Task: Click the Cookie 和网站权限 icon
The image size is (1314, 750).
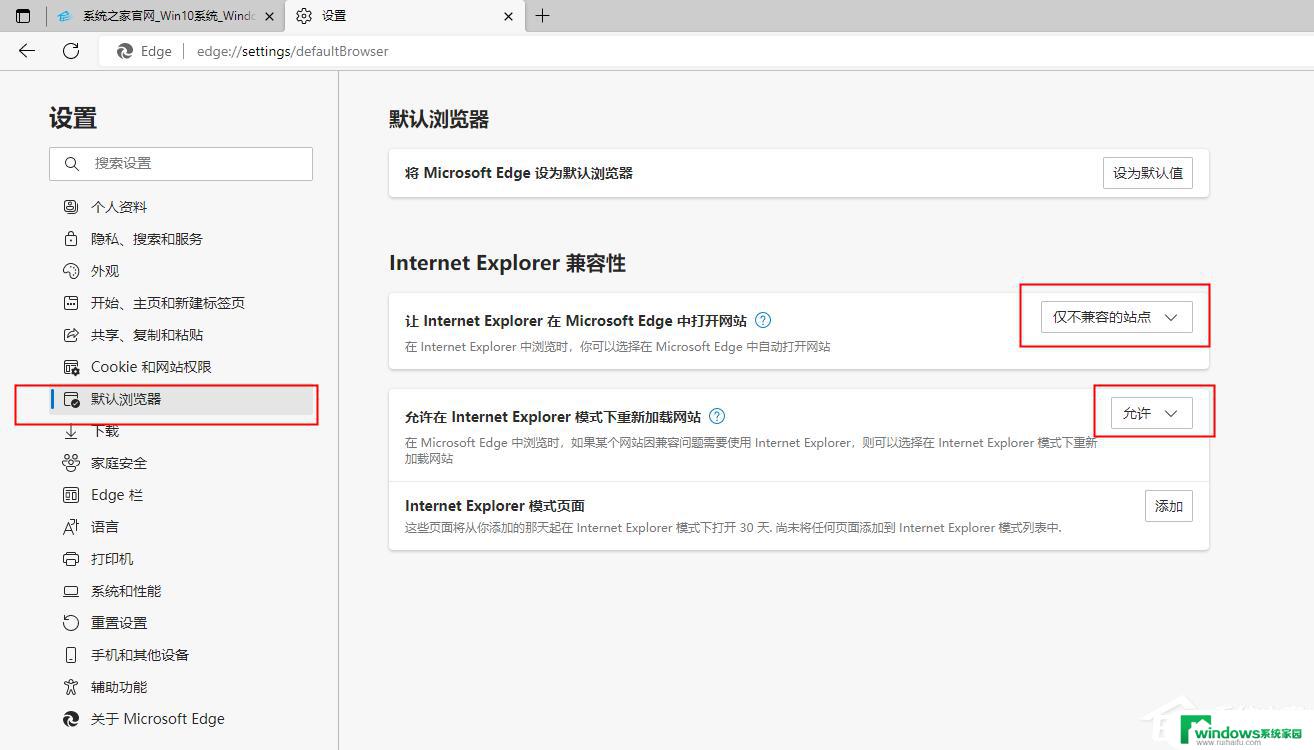Action: [x=71, y=367]
